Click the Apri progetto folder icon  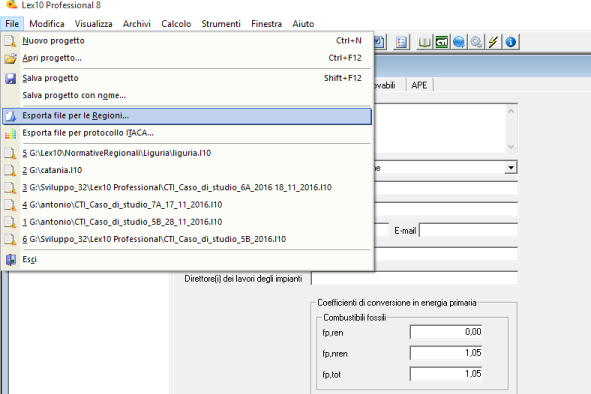tap(11, 58)
